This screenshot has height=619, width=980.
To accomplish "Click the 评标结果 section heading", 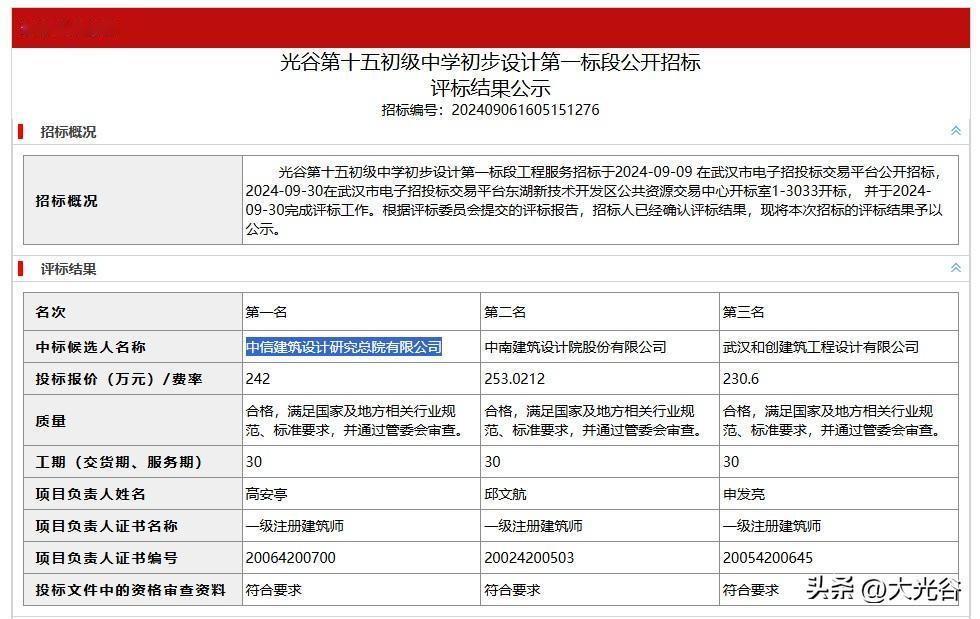I will pyautogui.click(x=68, y=269).
